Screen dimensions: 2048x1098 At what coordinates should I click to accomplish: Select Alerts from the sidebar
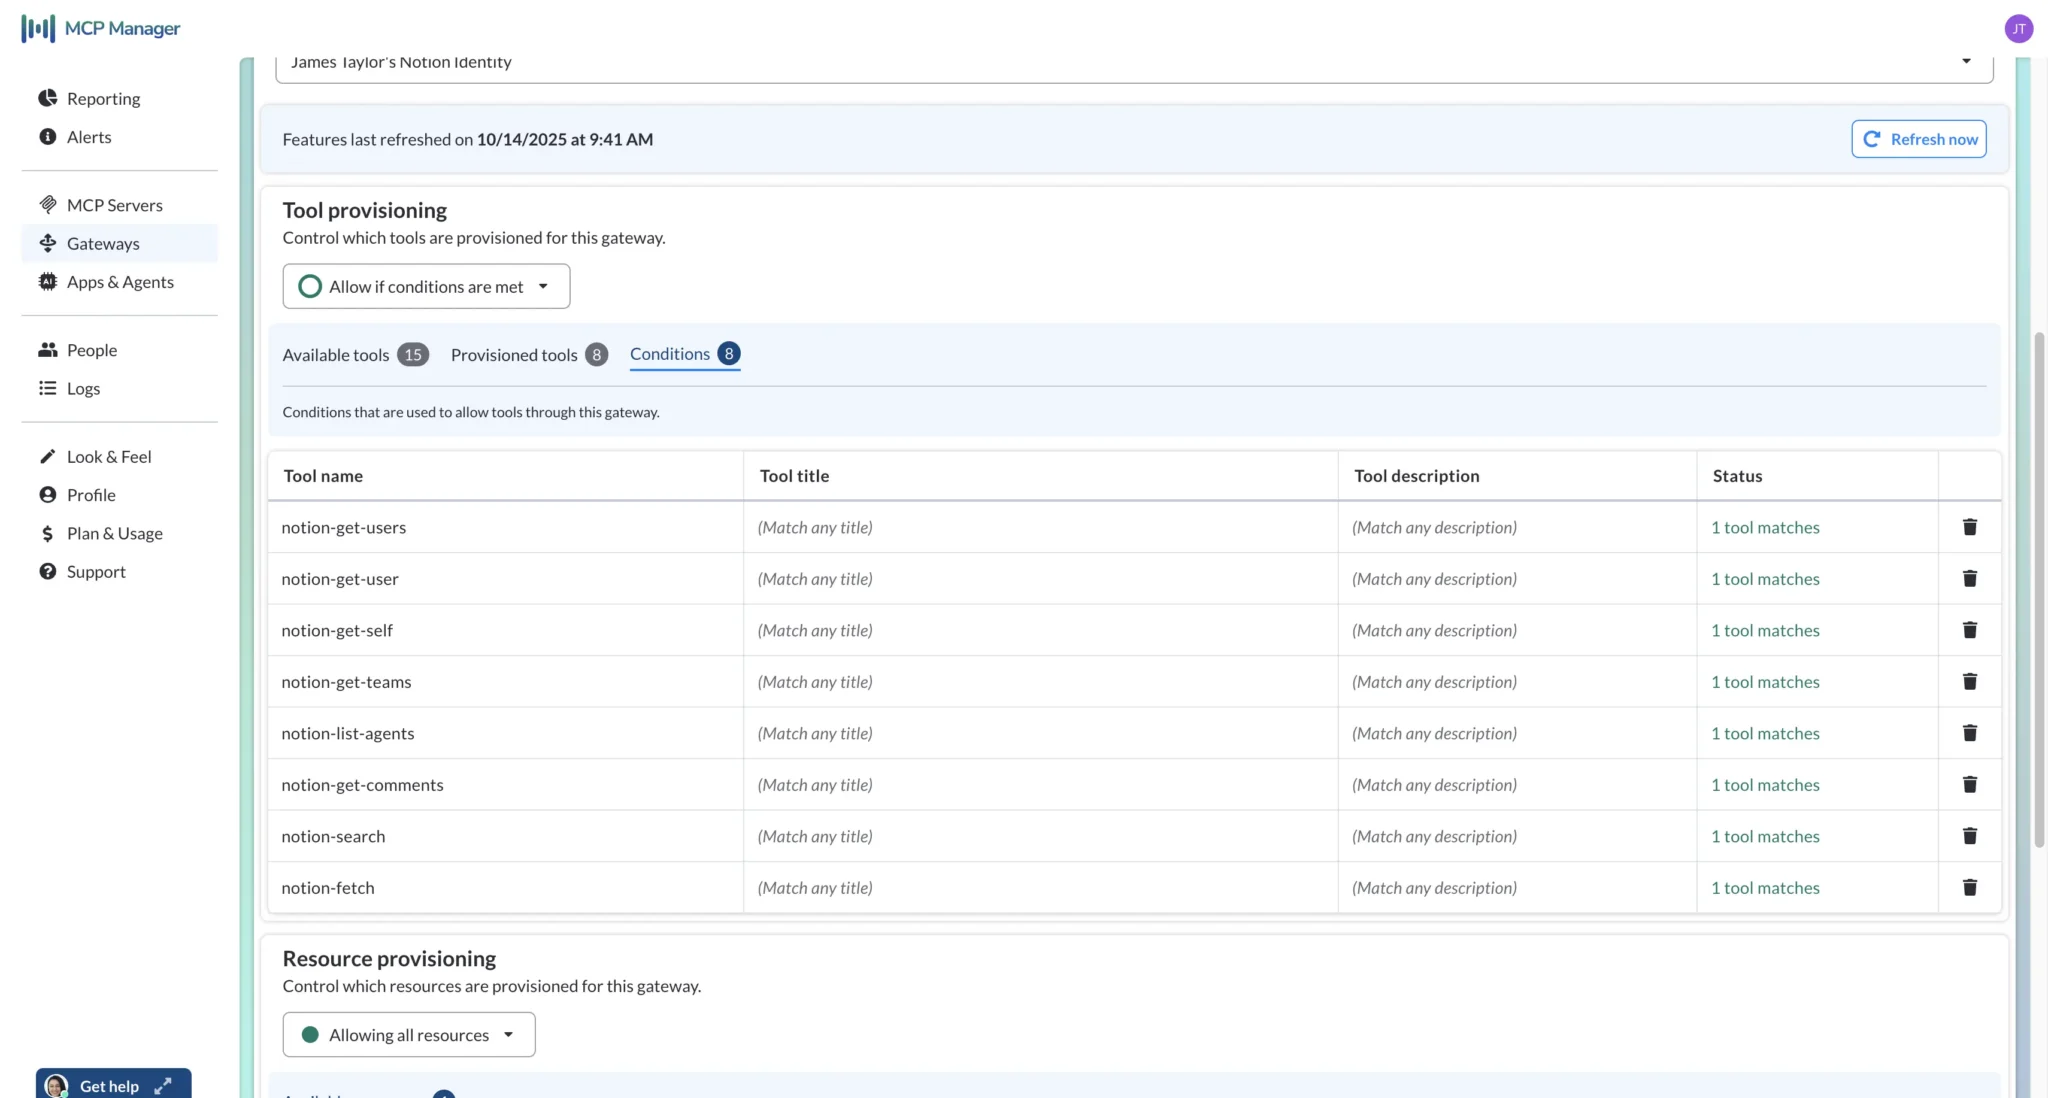click(89, 137)
